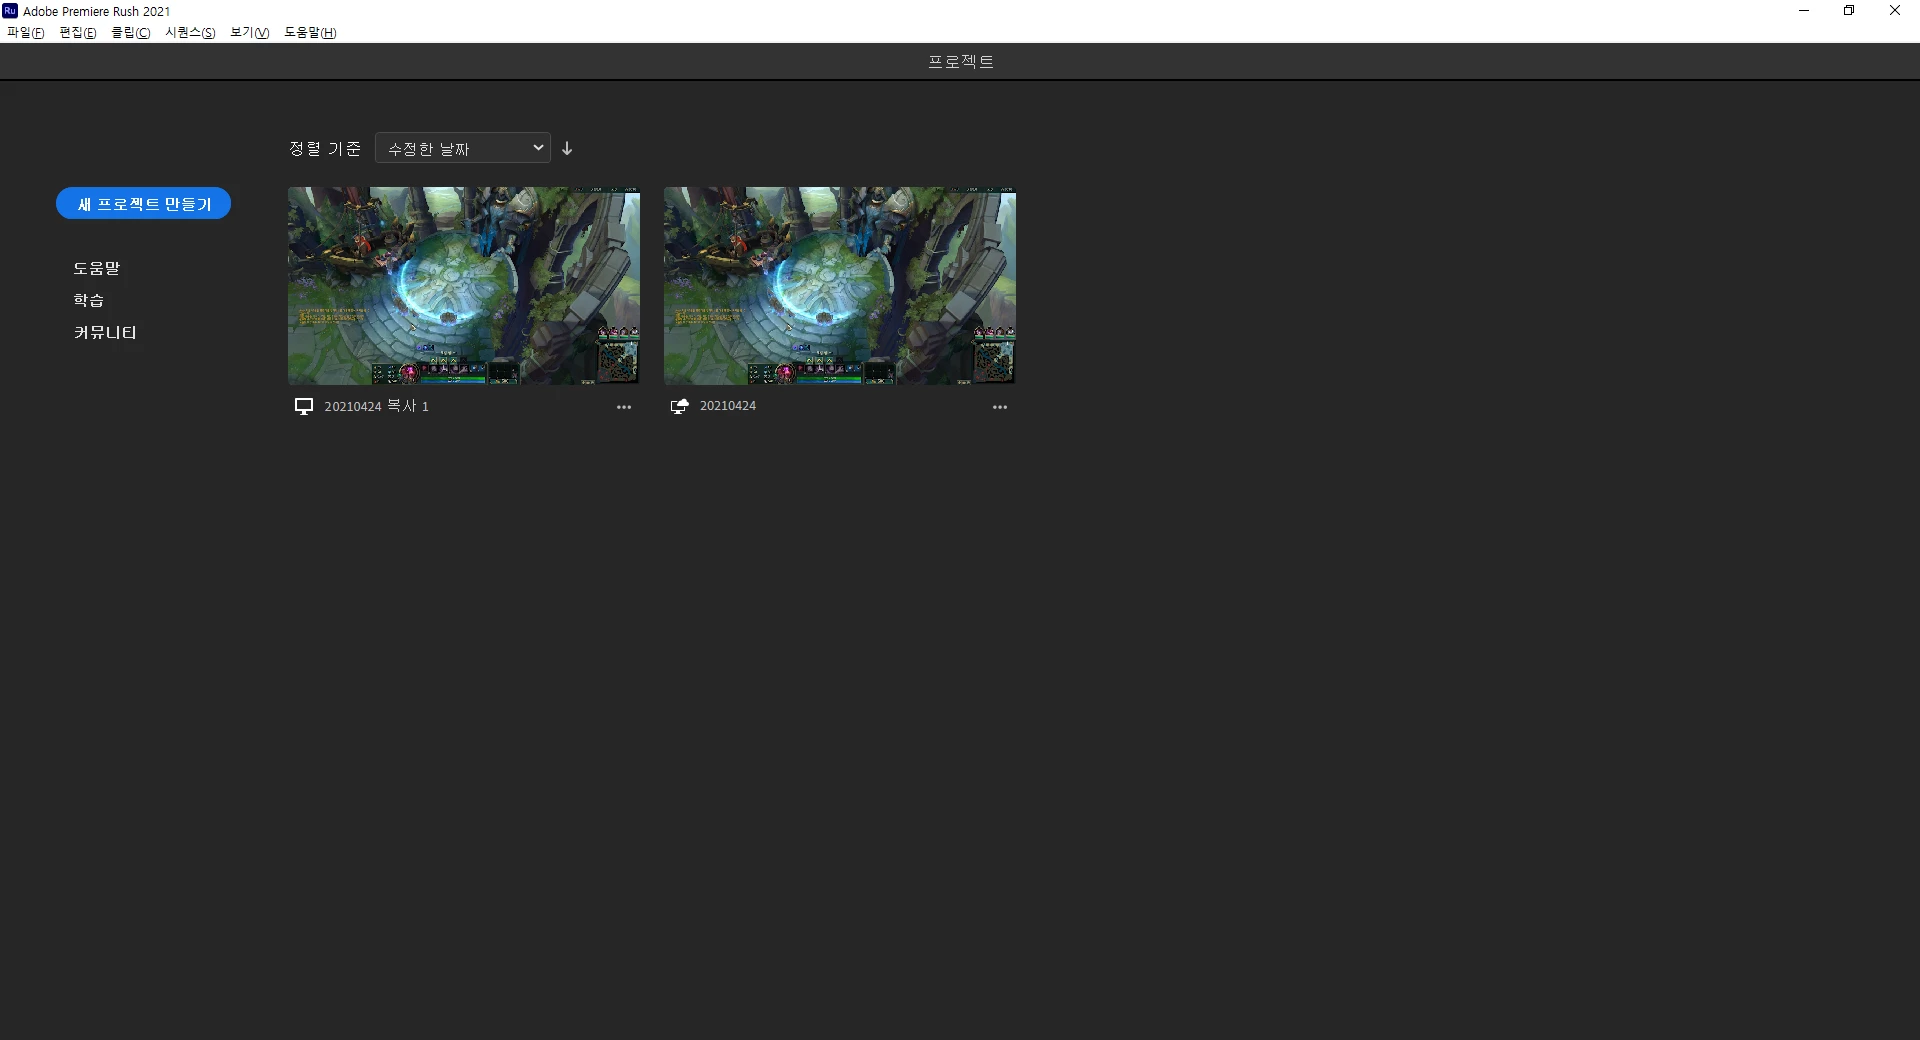This screenshot has height=1040, width=1920.
Task: Minimize the Premiere Rush window
Action: 1804,11
